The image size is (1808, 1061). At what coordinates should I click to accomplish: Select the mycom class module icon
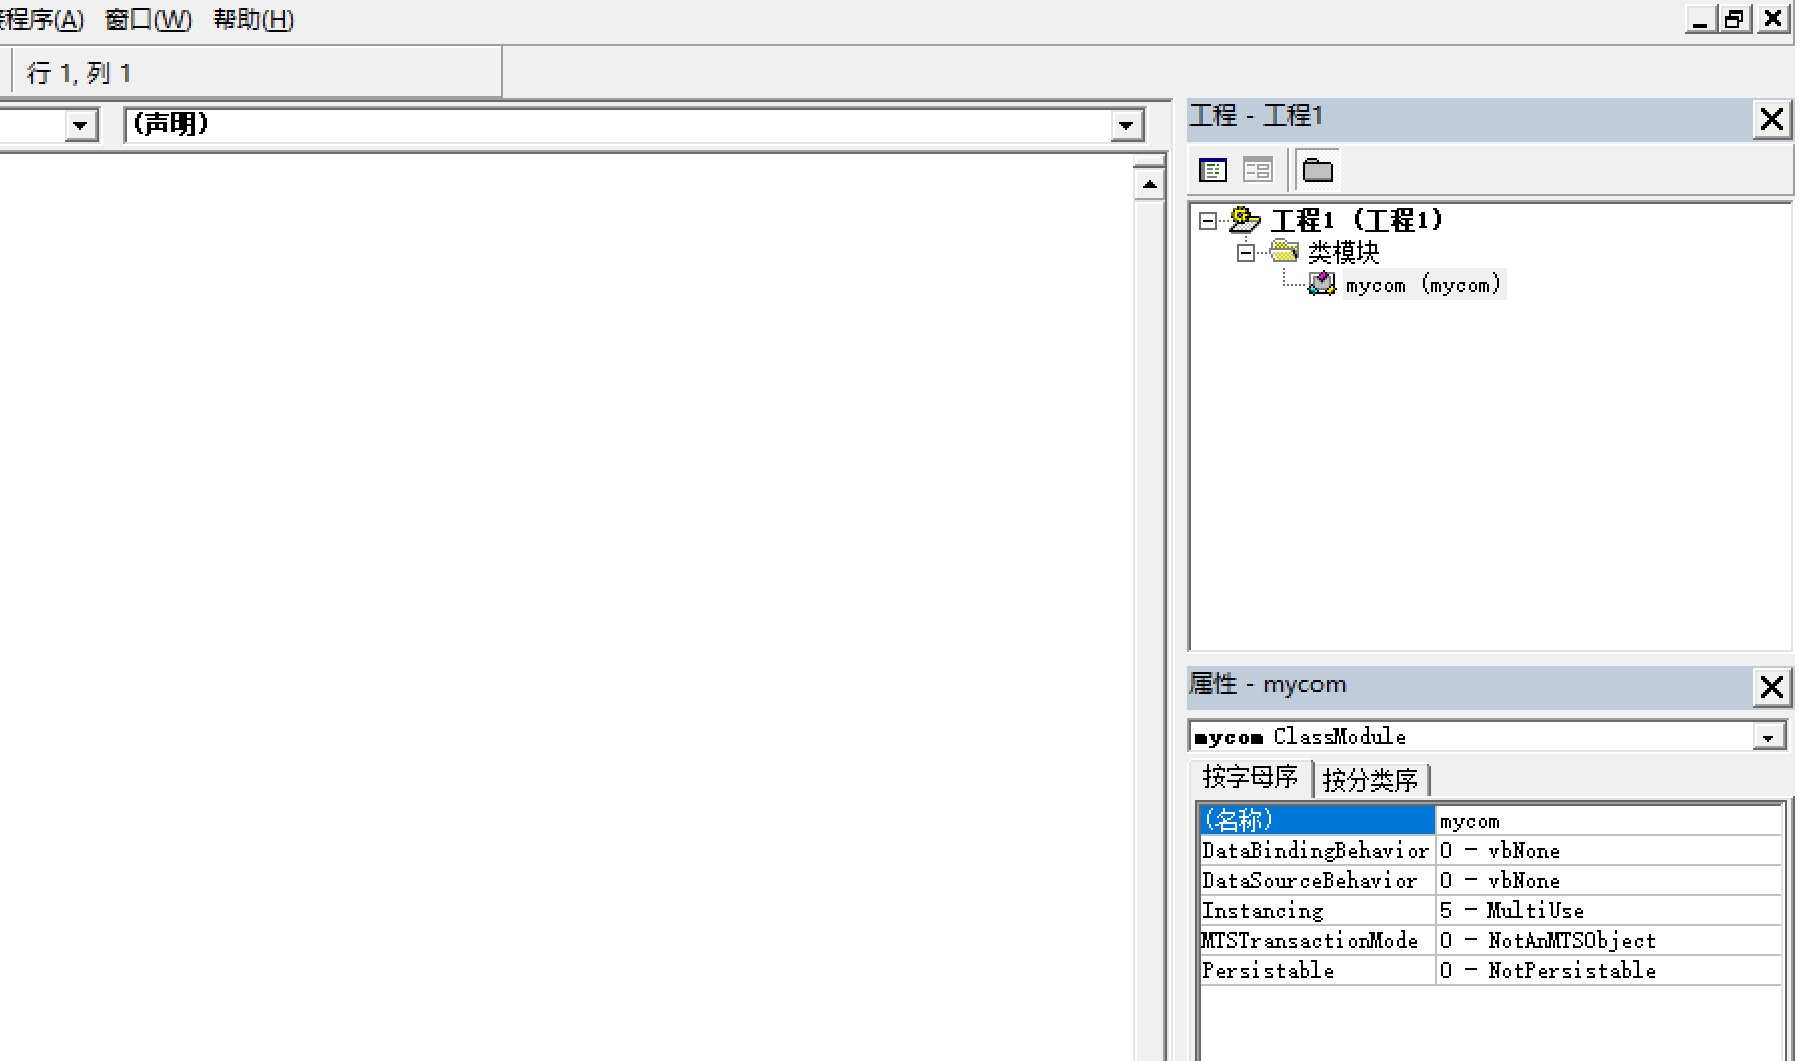(x=1321, y=285)
